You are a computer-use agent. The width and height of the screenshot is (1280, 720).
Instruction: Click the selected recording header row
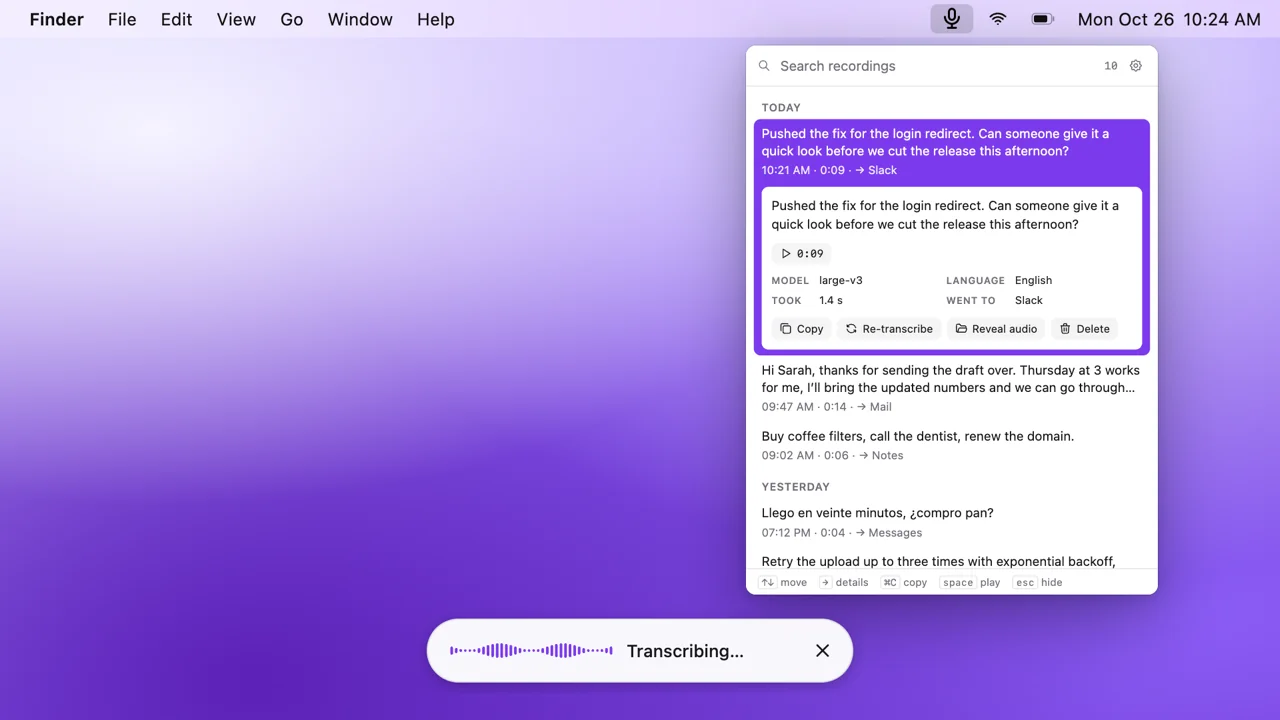(x=952, y=151)
